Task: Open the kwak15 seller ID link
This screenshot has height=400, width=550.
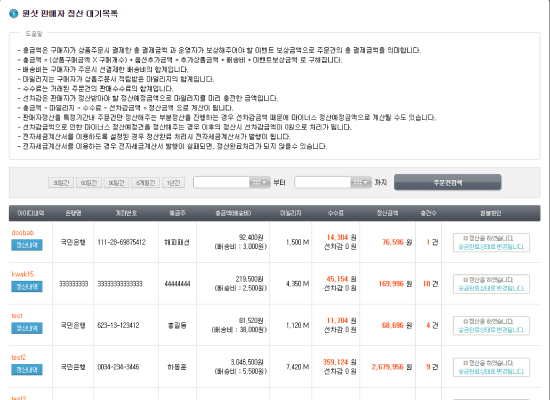Action: click(x=23, y=274)
